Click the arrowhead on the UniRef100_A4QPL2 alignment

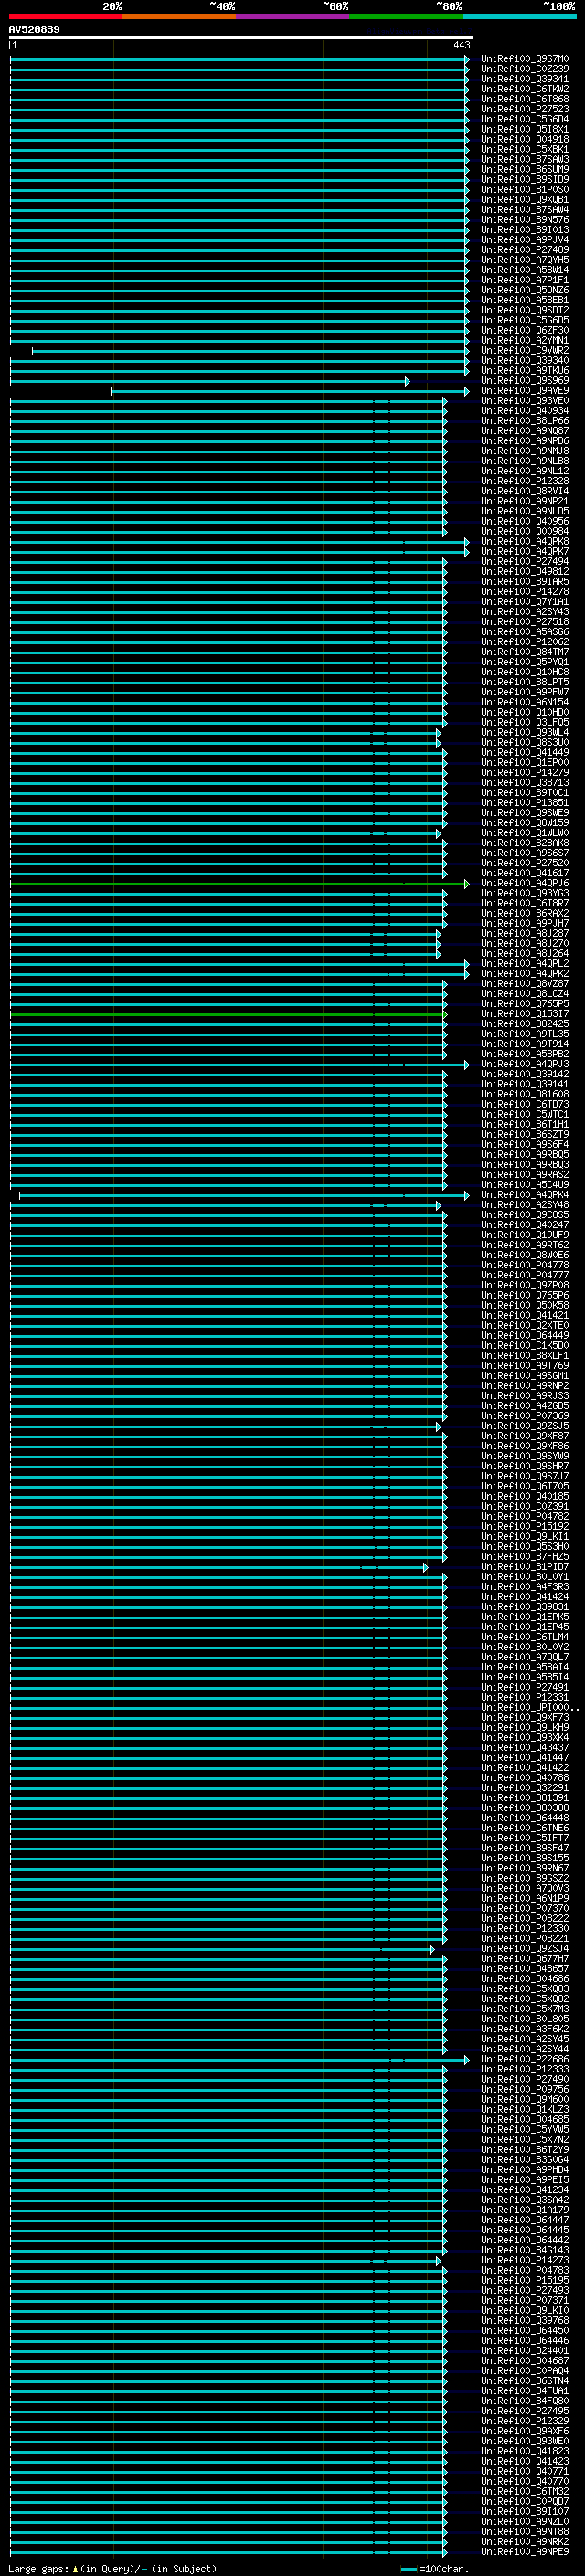point(466,964)
